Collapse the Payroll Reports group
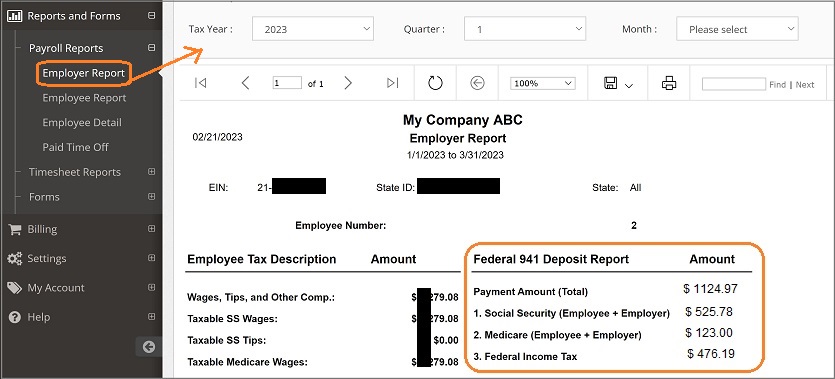Screen dimensions: 835x379 (x=152, y=48)
